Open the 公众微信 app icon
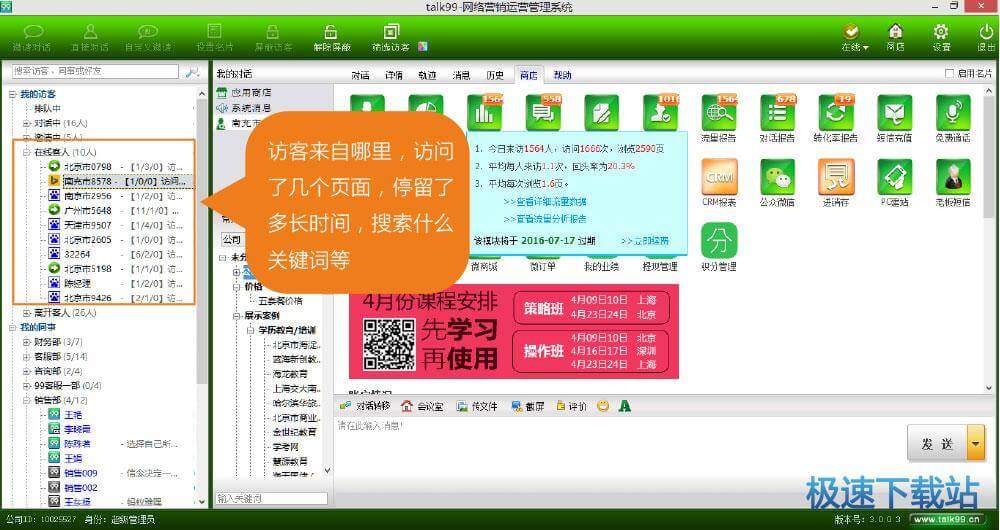The height and width of the screenshot is (530, 1000). (x=777, y=177)
